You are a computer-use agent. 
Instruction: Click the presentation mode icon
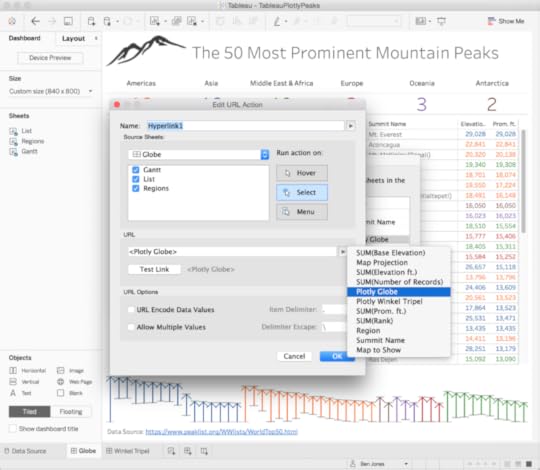(x=441, y=21)
